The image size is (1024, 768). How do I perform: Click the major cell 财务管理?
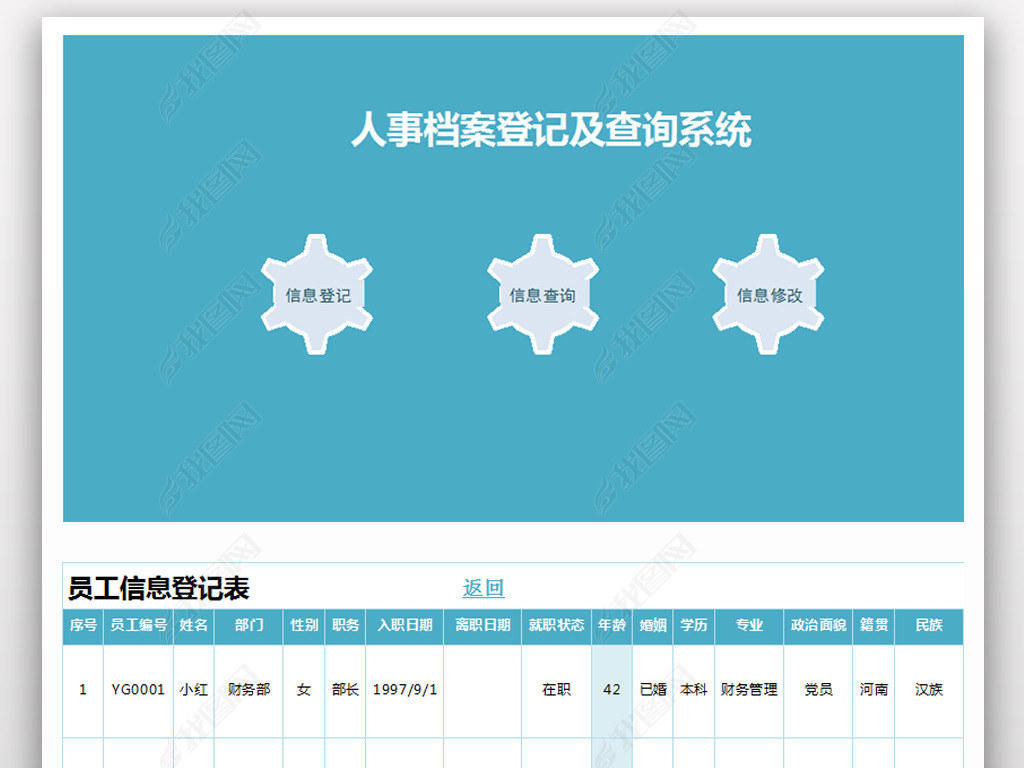tap(749, 689)
